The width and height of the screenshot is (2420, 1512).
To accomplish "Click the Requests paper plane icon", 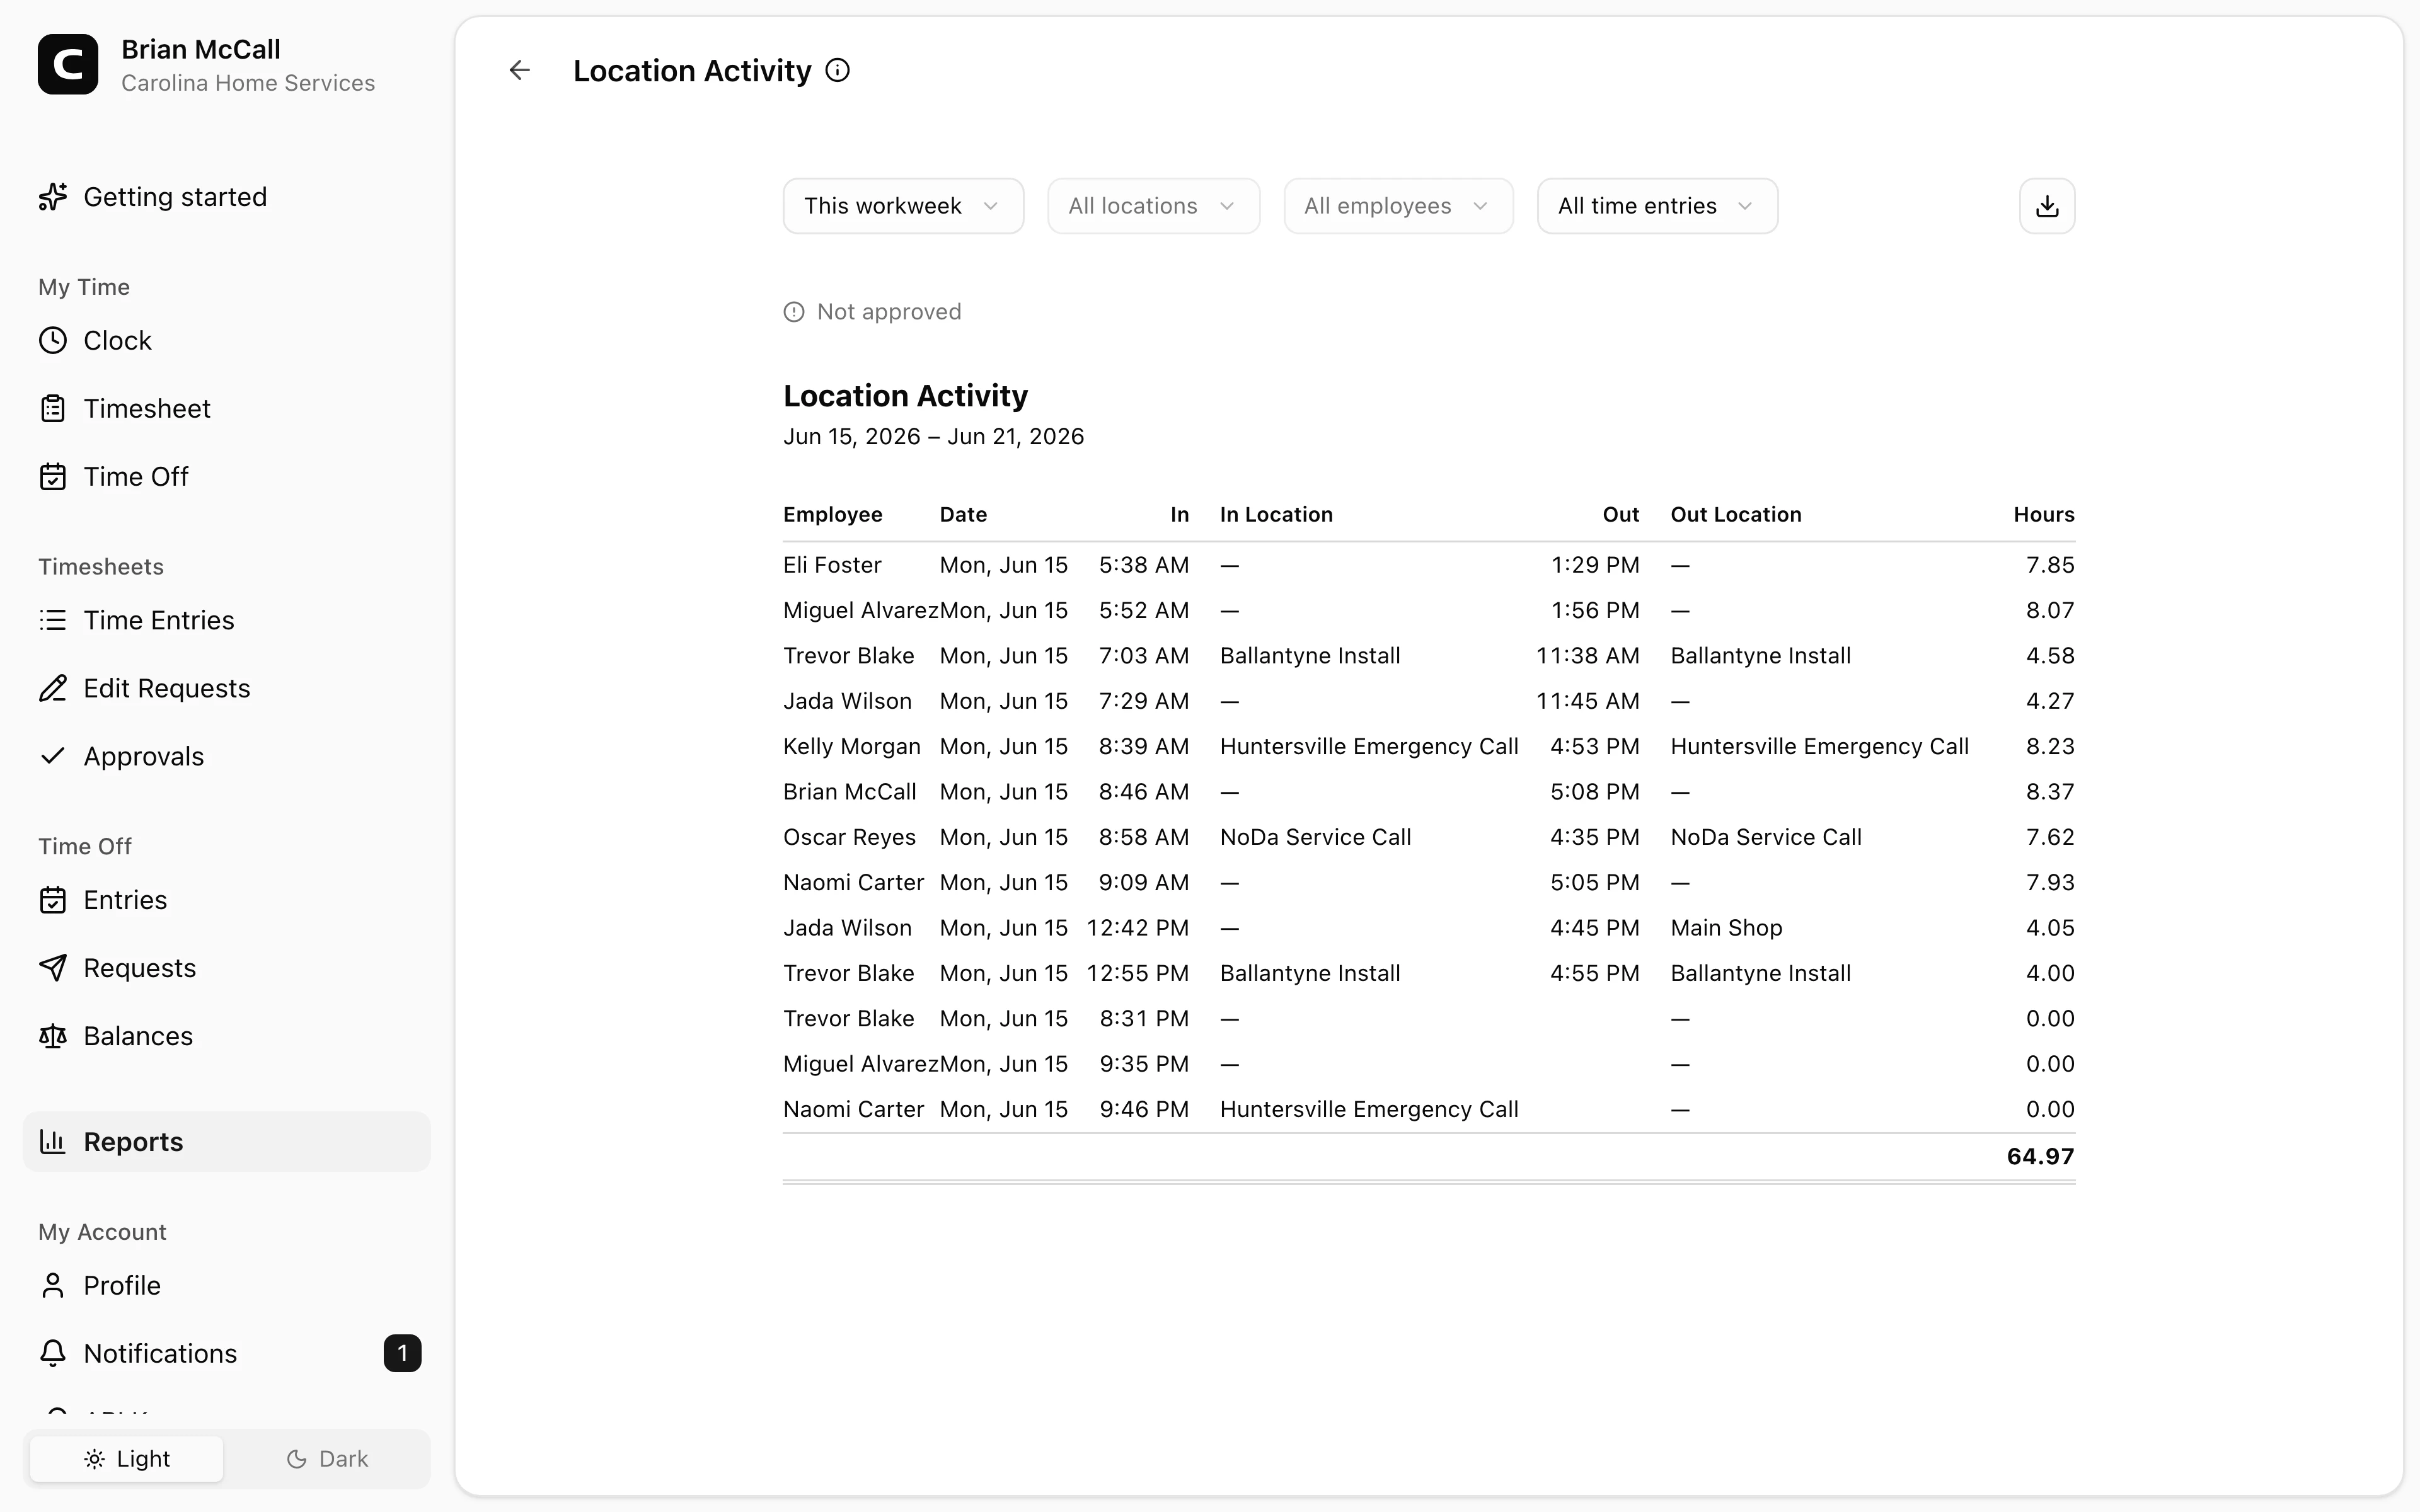I will click(x=53, y=969).
